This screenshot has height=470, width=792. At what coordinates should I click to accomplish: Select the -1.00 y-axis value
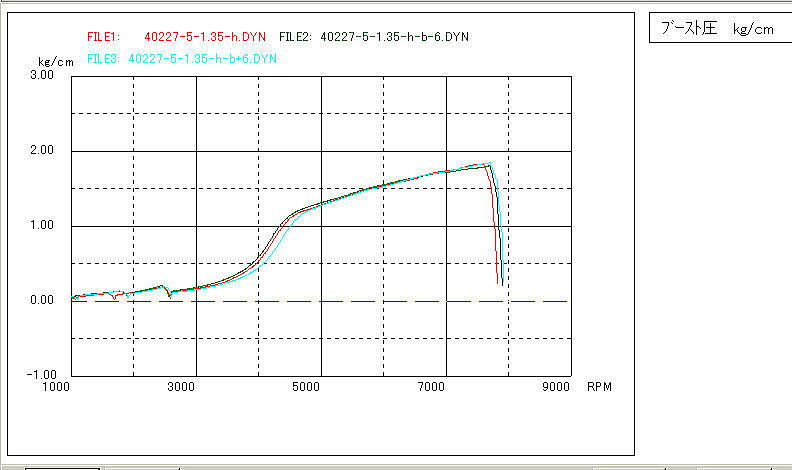point(41,375)
